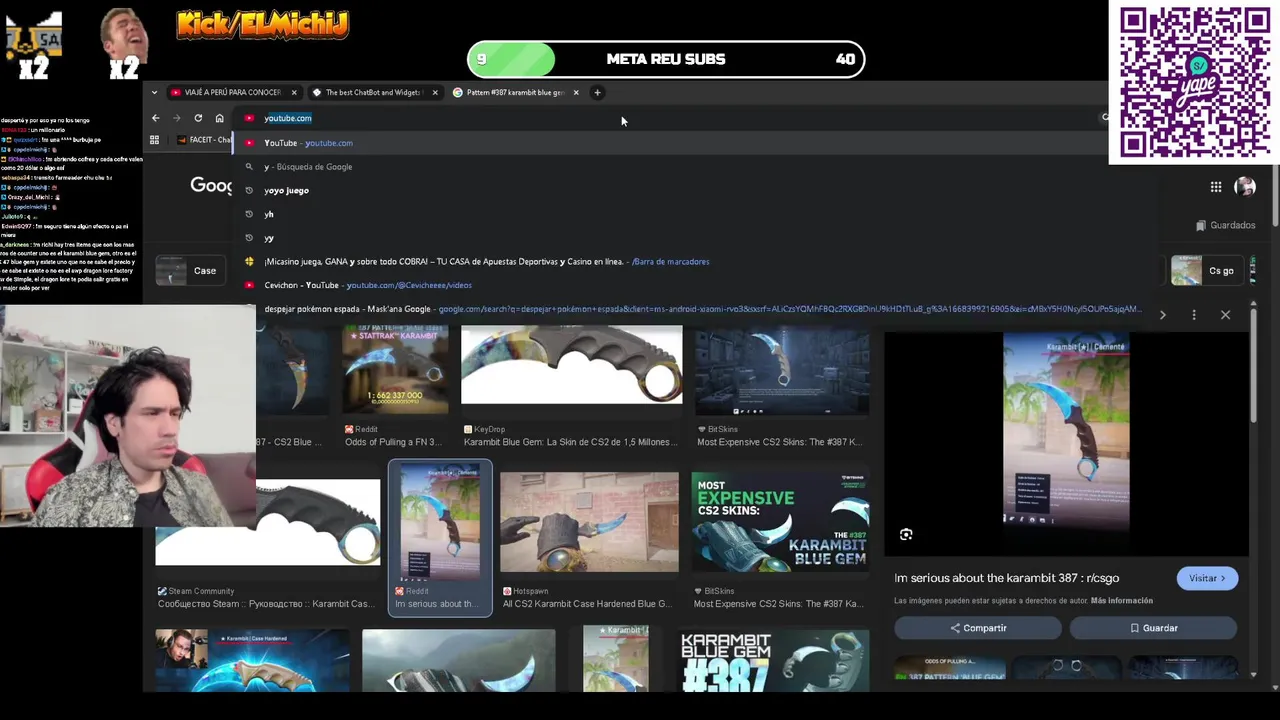
Task: Click the Guardar save button
Action: (1153, 628)
